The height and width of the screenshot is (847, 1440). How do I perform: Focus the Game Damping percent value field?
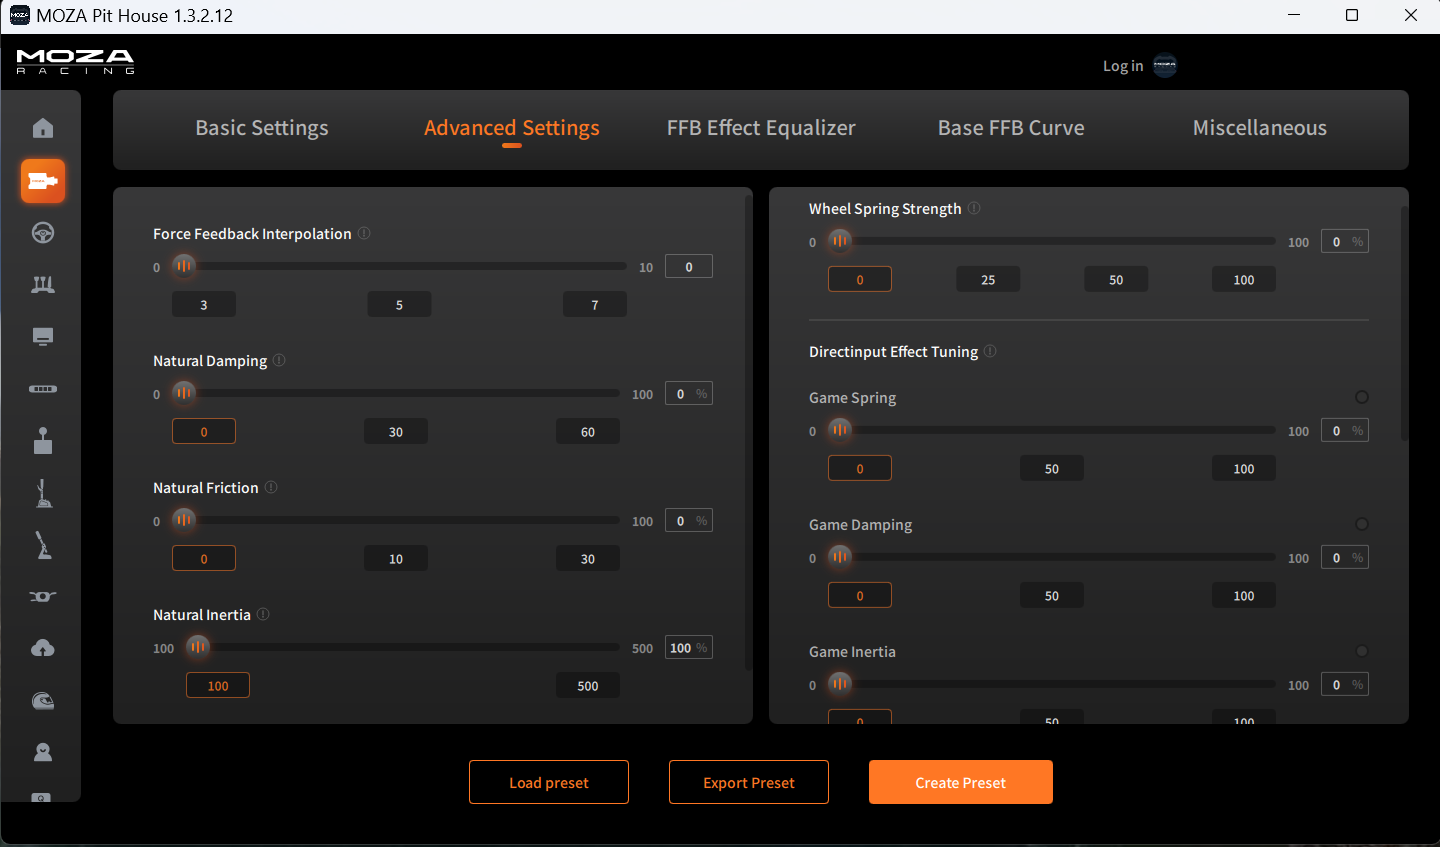(x=1345, y=557)
